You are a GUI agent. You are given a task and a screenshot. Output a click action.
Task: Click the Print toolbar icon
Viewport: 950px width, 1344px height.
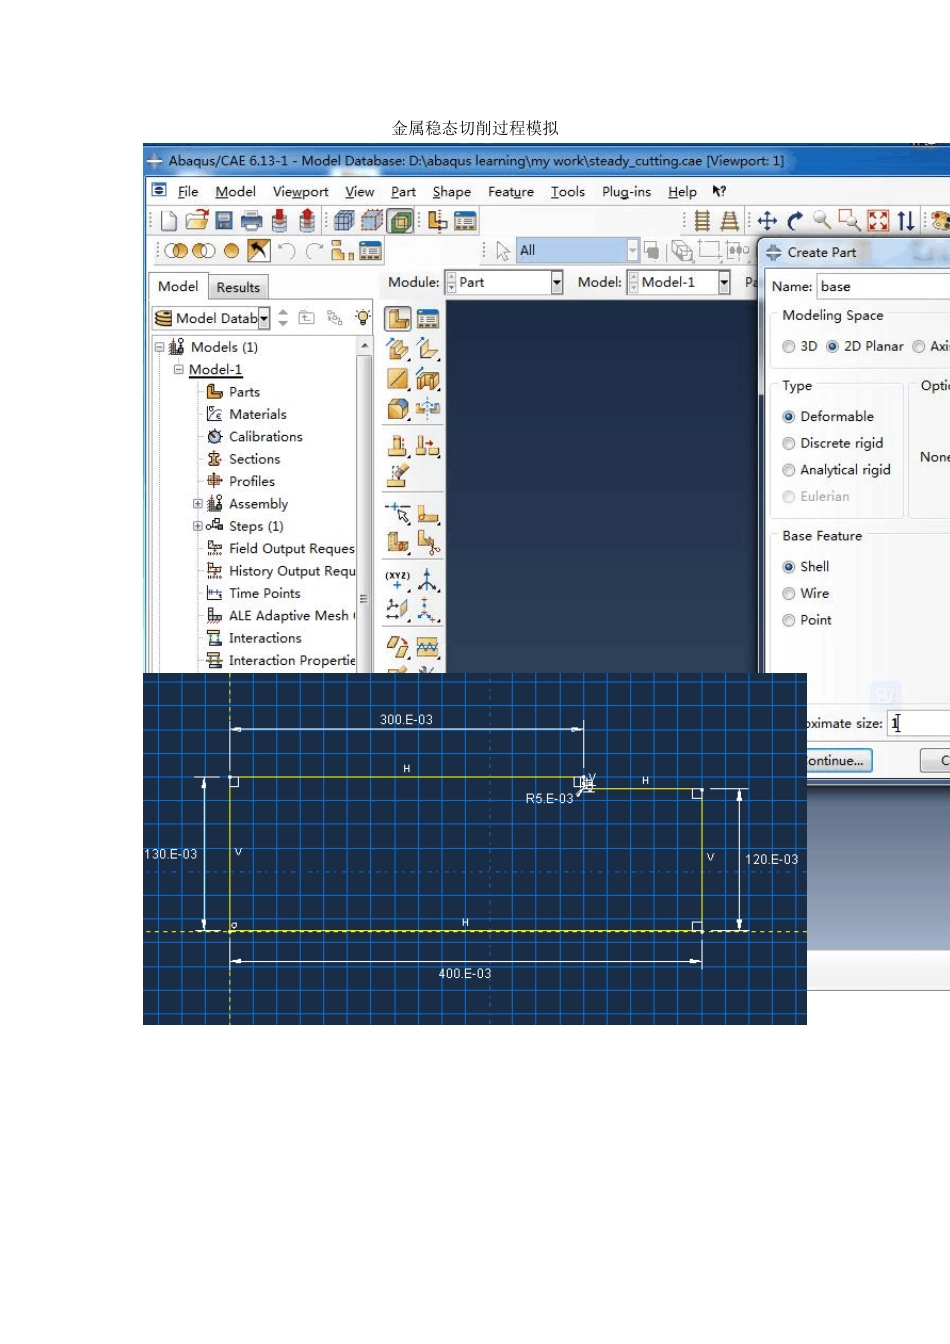point(251,221)
